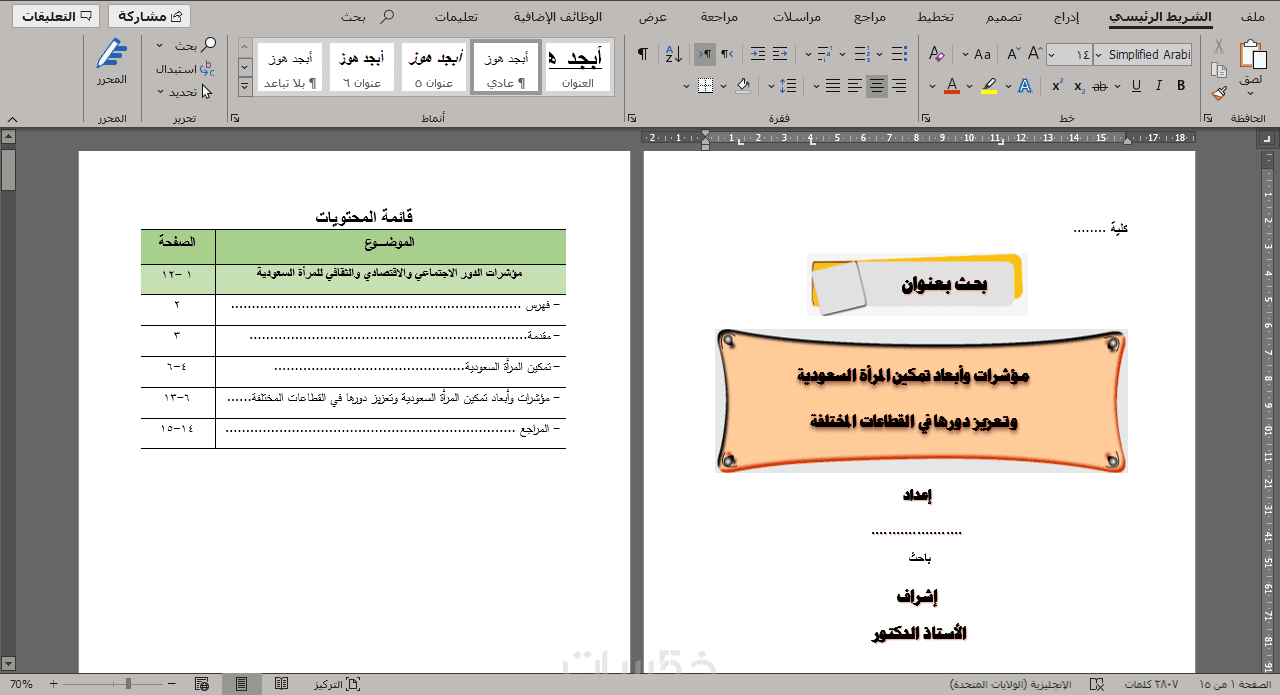
Task: Open Find (بحث) dropdown arrow in editing group
Action: click(x=160, y=46)
